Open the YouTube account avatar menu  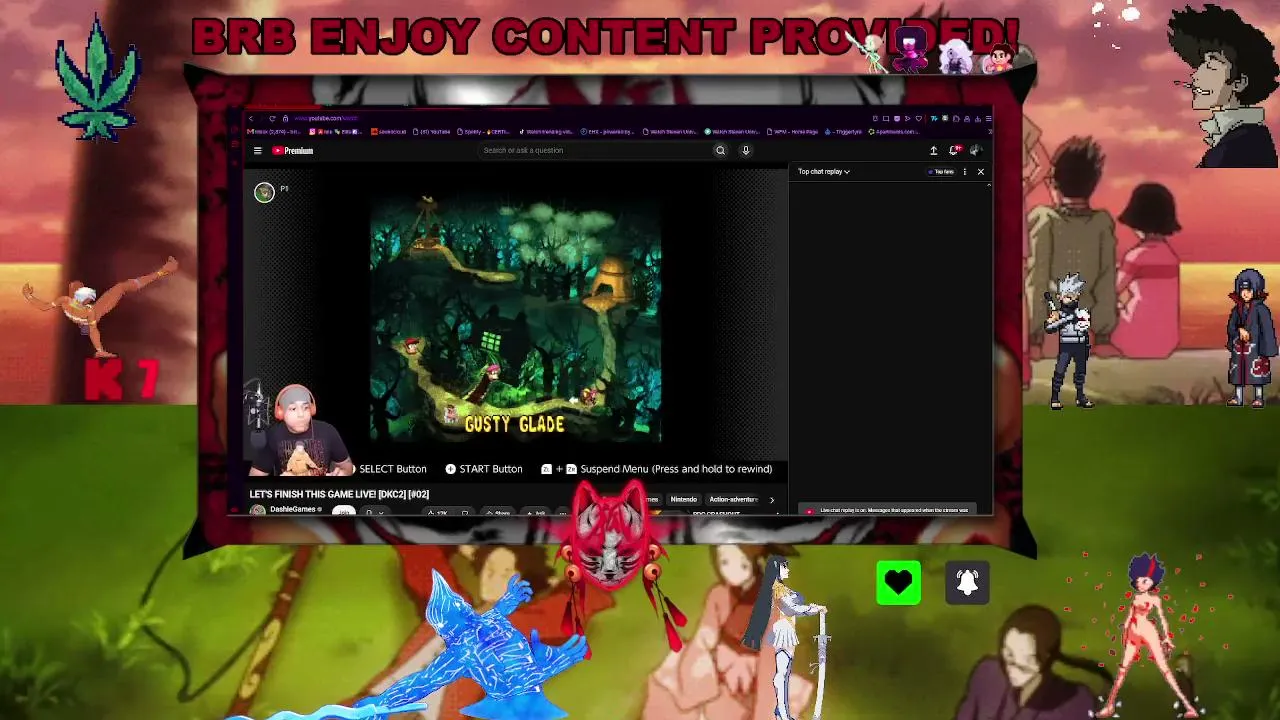coord(975,151)
